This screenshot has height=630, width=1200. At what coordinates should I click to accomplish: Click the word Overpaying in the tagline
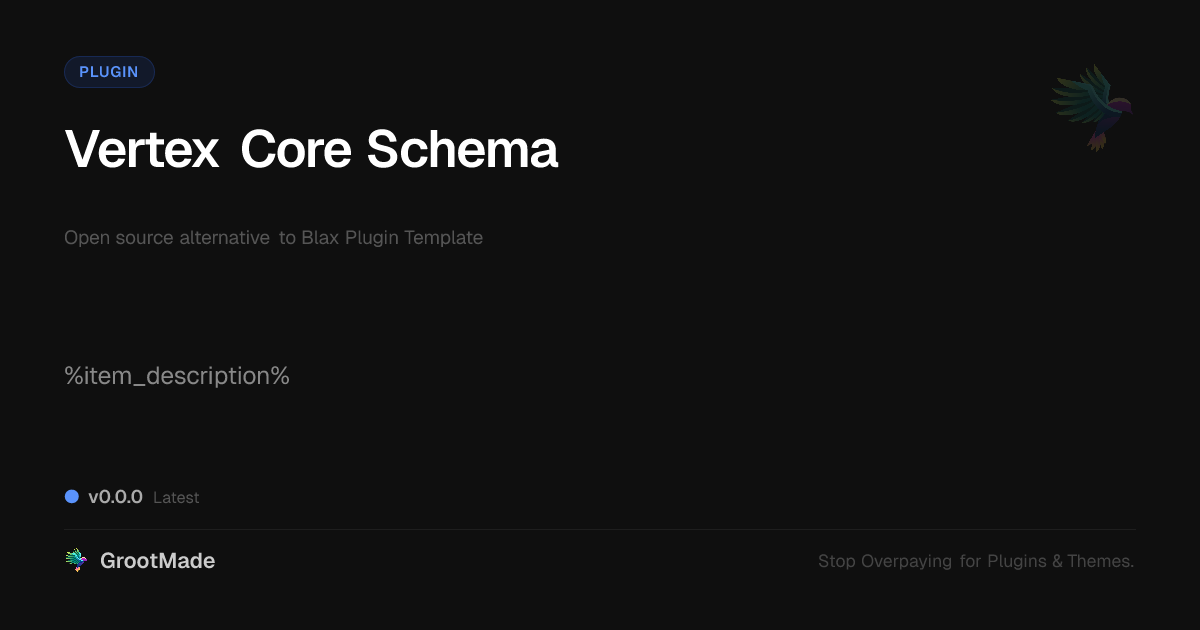click(906, 561)
